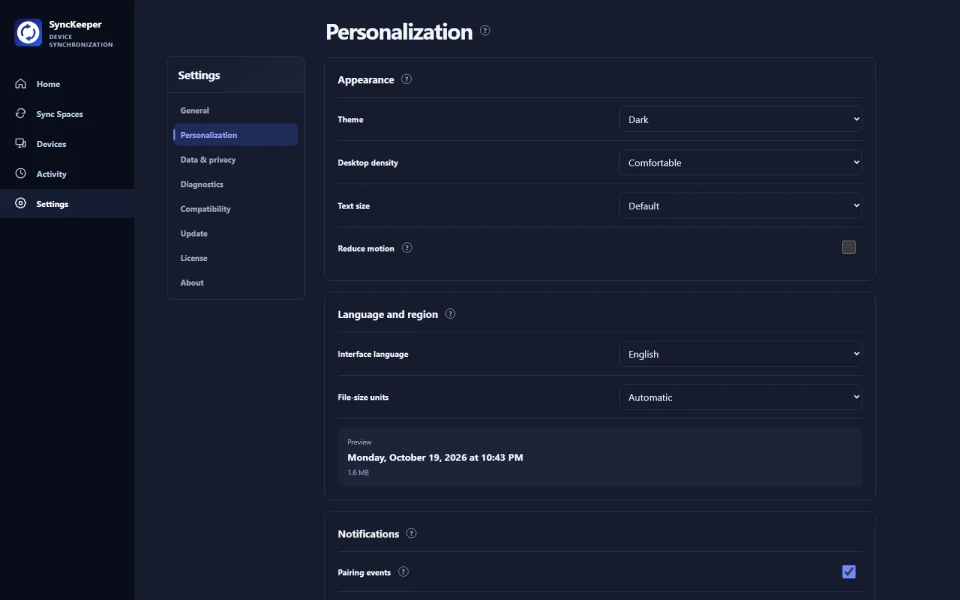Click the '1.6 MB' preview value
This screenshot has width=960, height=600.
tap(358, 473)
